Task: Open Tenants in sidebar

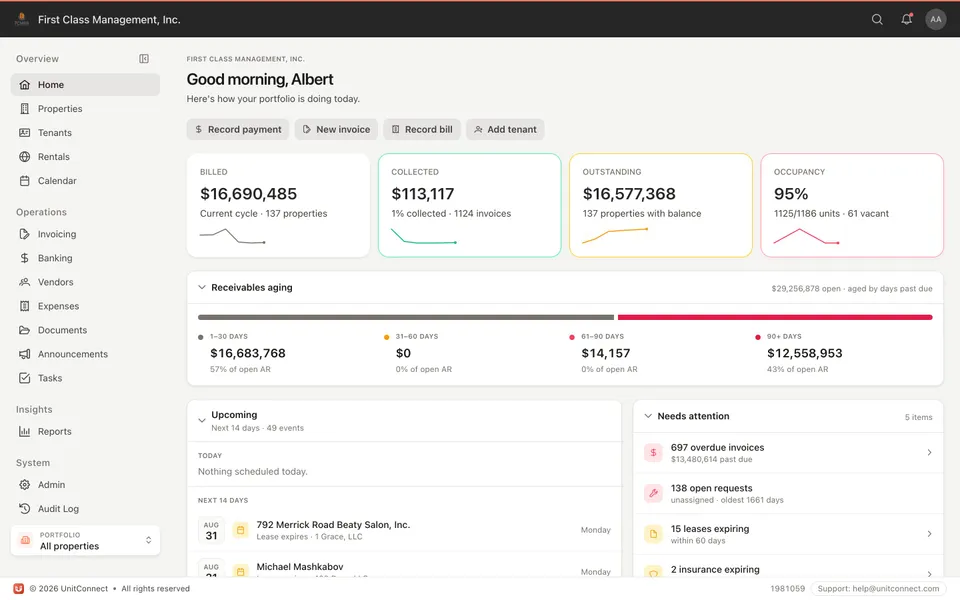Action: (x=85, y=132)
